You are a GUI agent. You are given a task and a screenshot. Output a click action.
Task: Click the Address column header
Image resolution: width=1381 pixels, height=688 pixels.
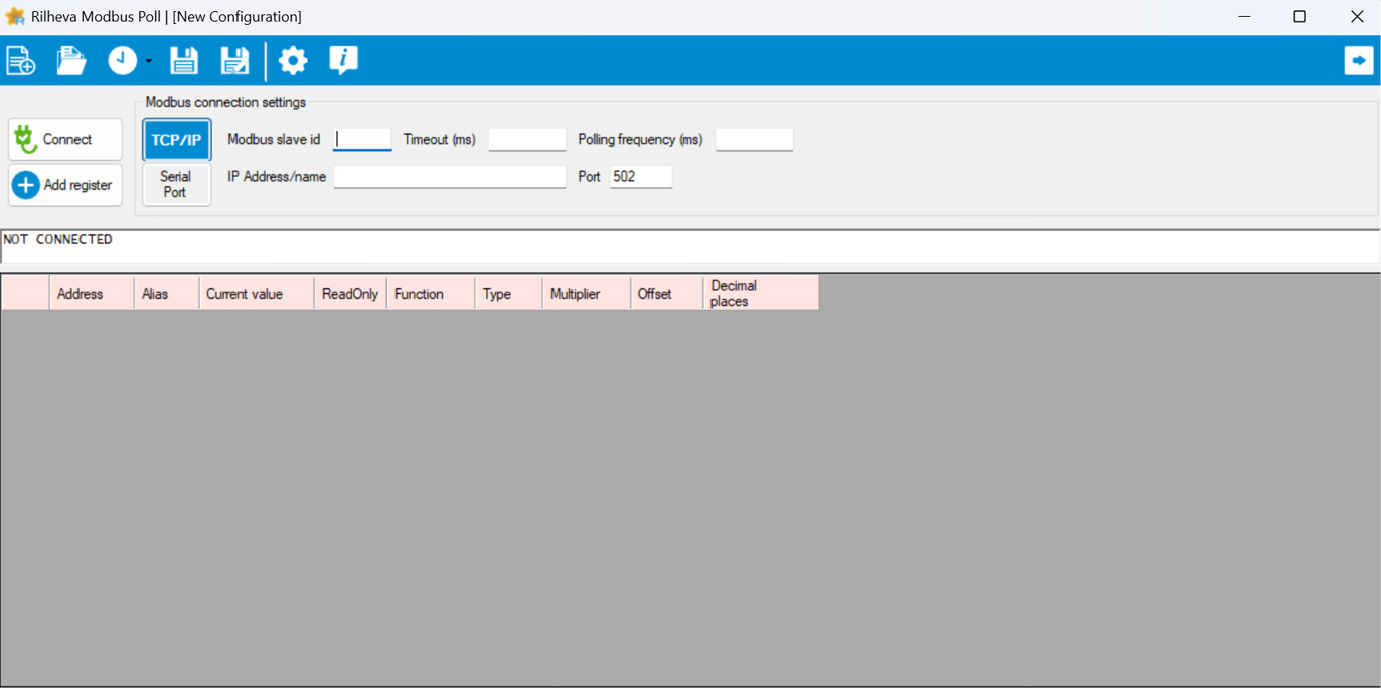tap(91, 294)
